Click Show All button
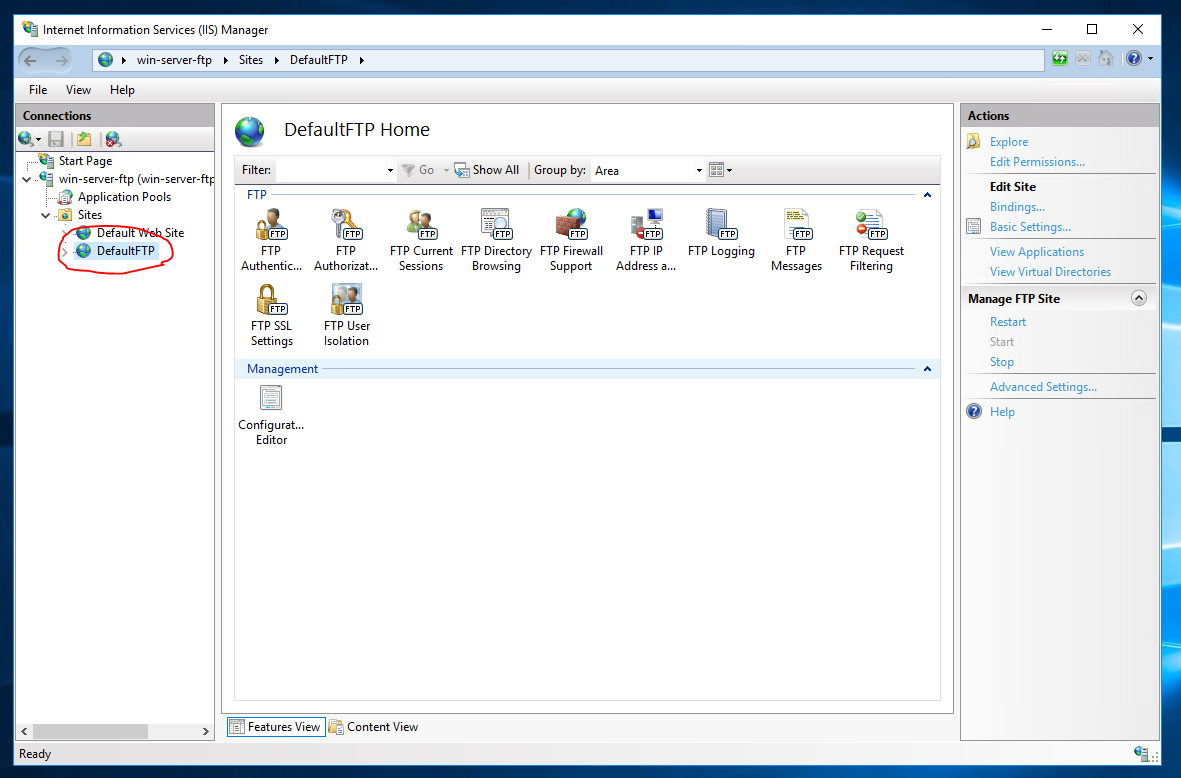 (487, 170)
